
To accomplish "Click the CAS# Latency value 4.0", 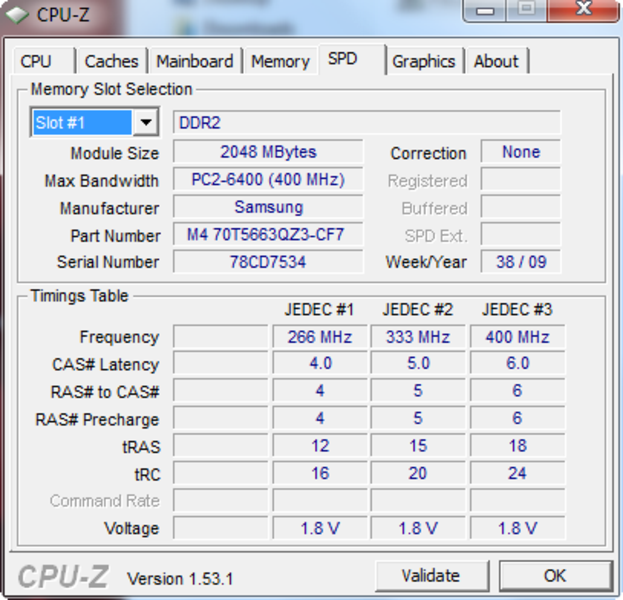I will click(320, 364).
